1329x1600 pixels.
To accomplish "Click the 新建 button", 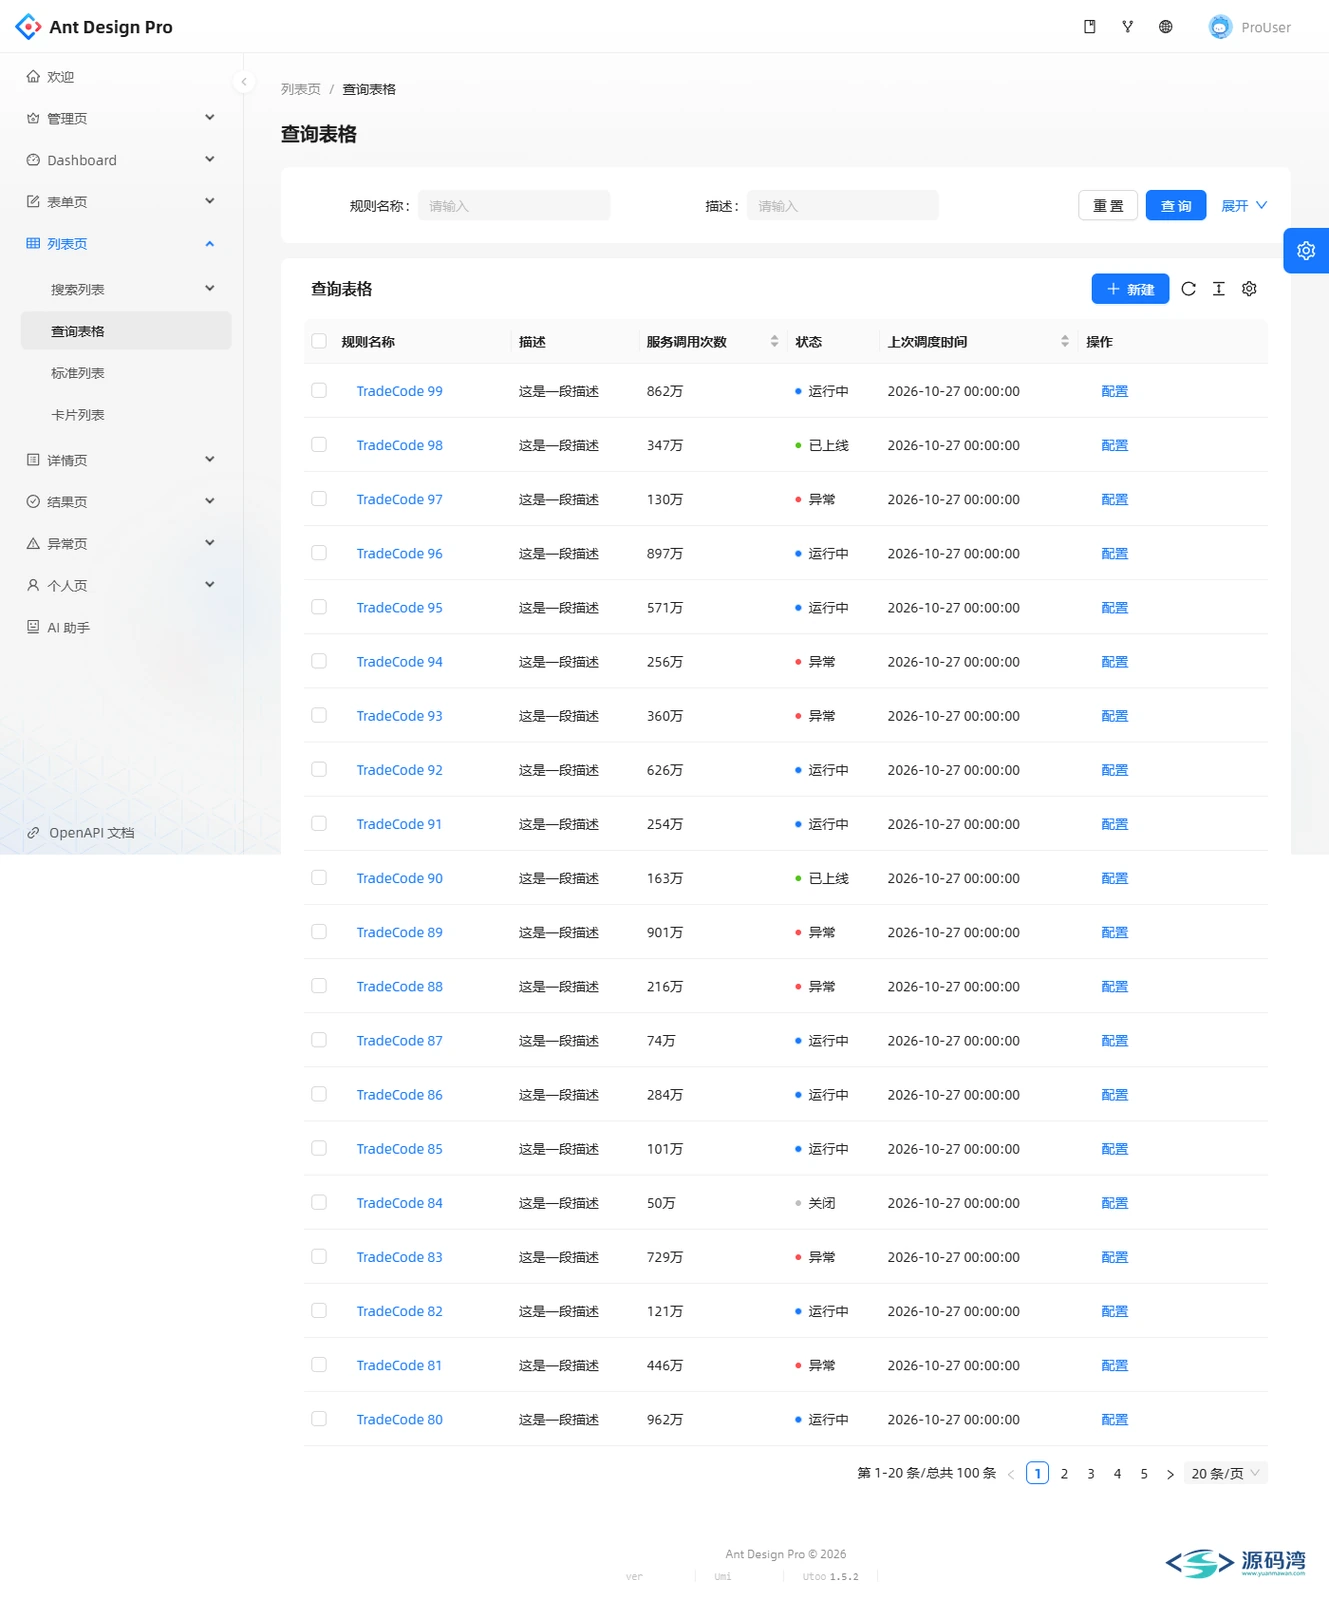I will [x=1130, y=289].
